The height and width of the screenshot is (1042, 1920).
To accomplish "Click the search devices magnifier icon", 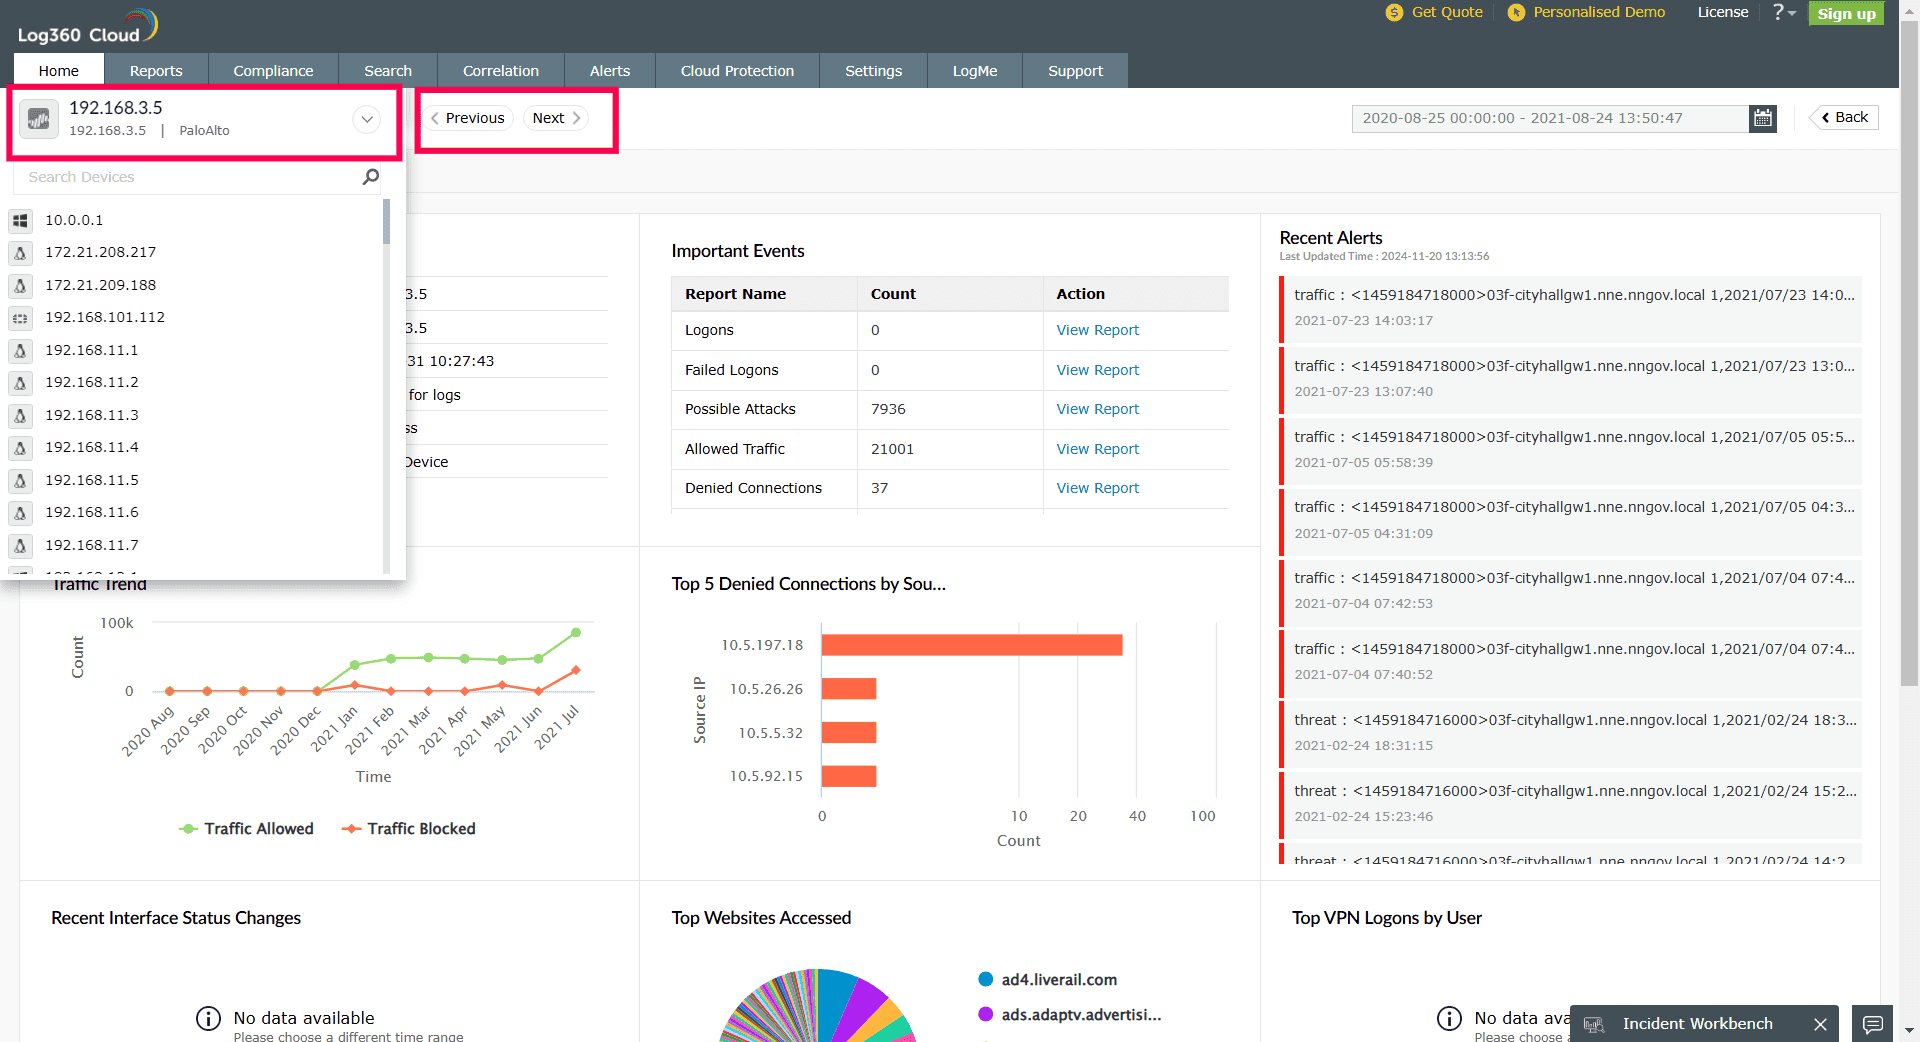I will [371, 177].
